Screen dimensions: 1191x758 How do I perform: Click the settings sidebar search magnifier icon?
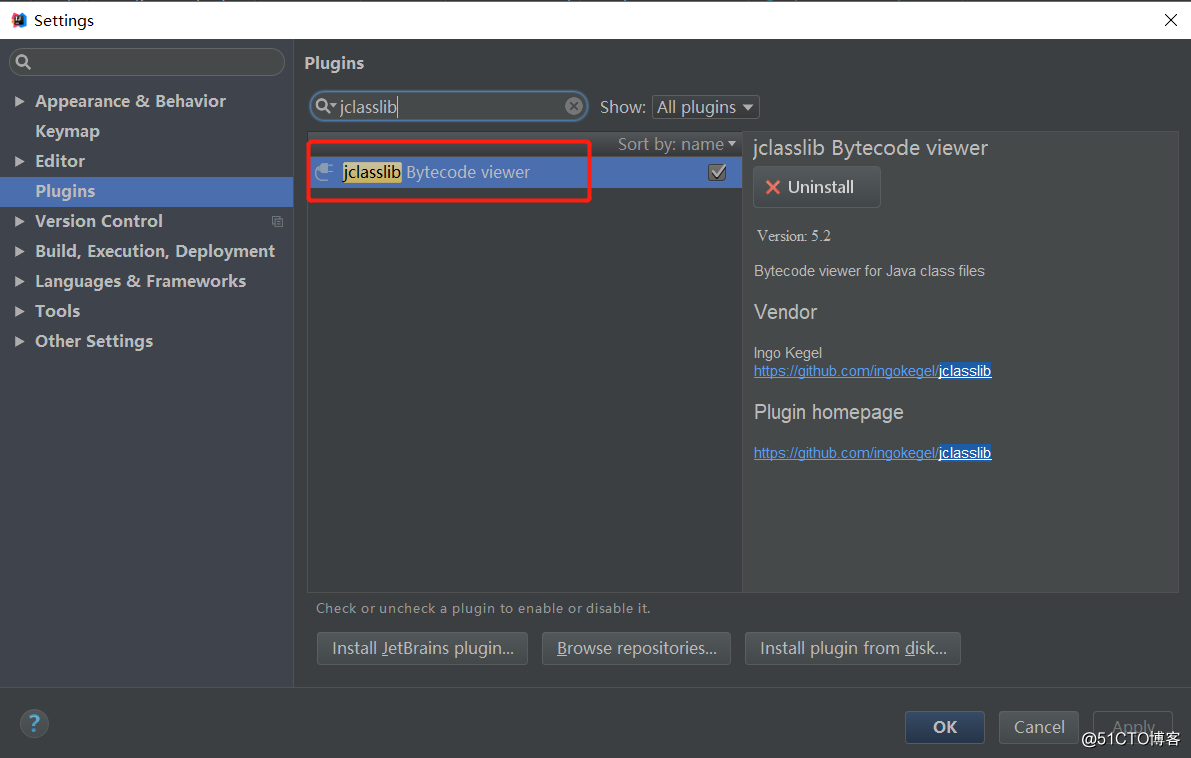[24, 62]
